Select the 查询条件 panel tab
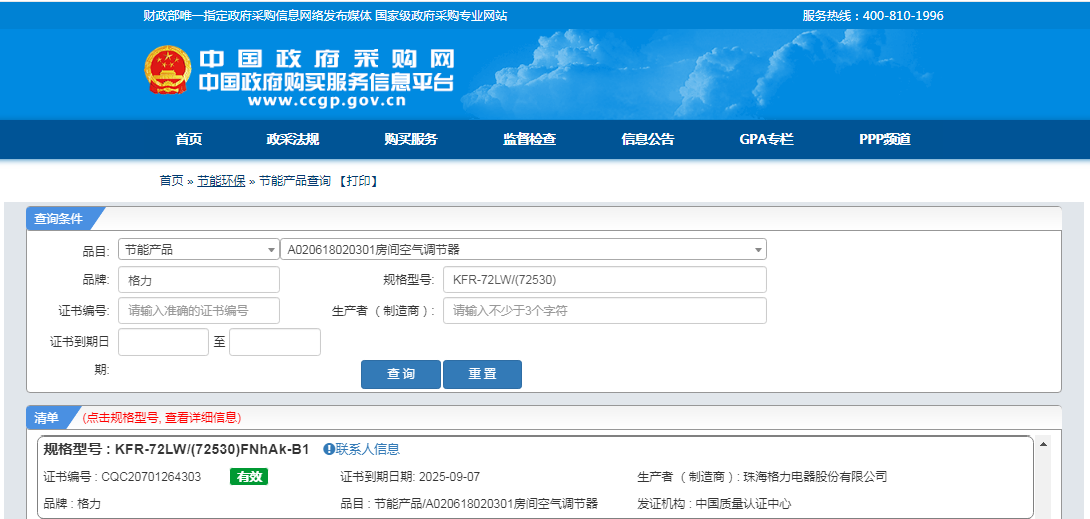The height and width of the screenshot is (519, 1090). (61, 218)
